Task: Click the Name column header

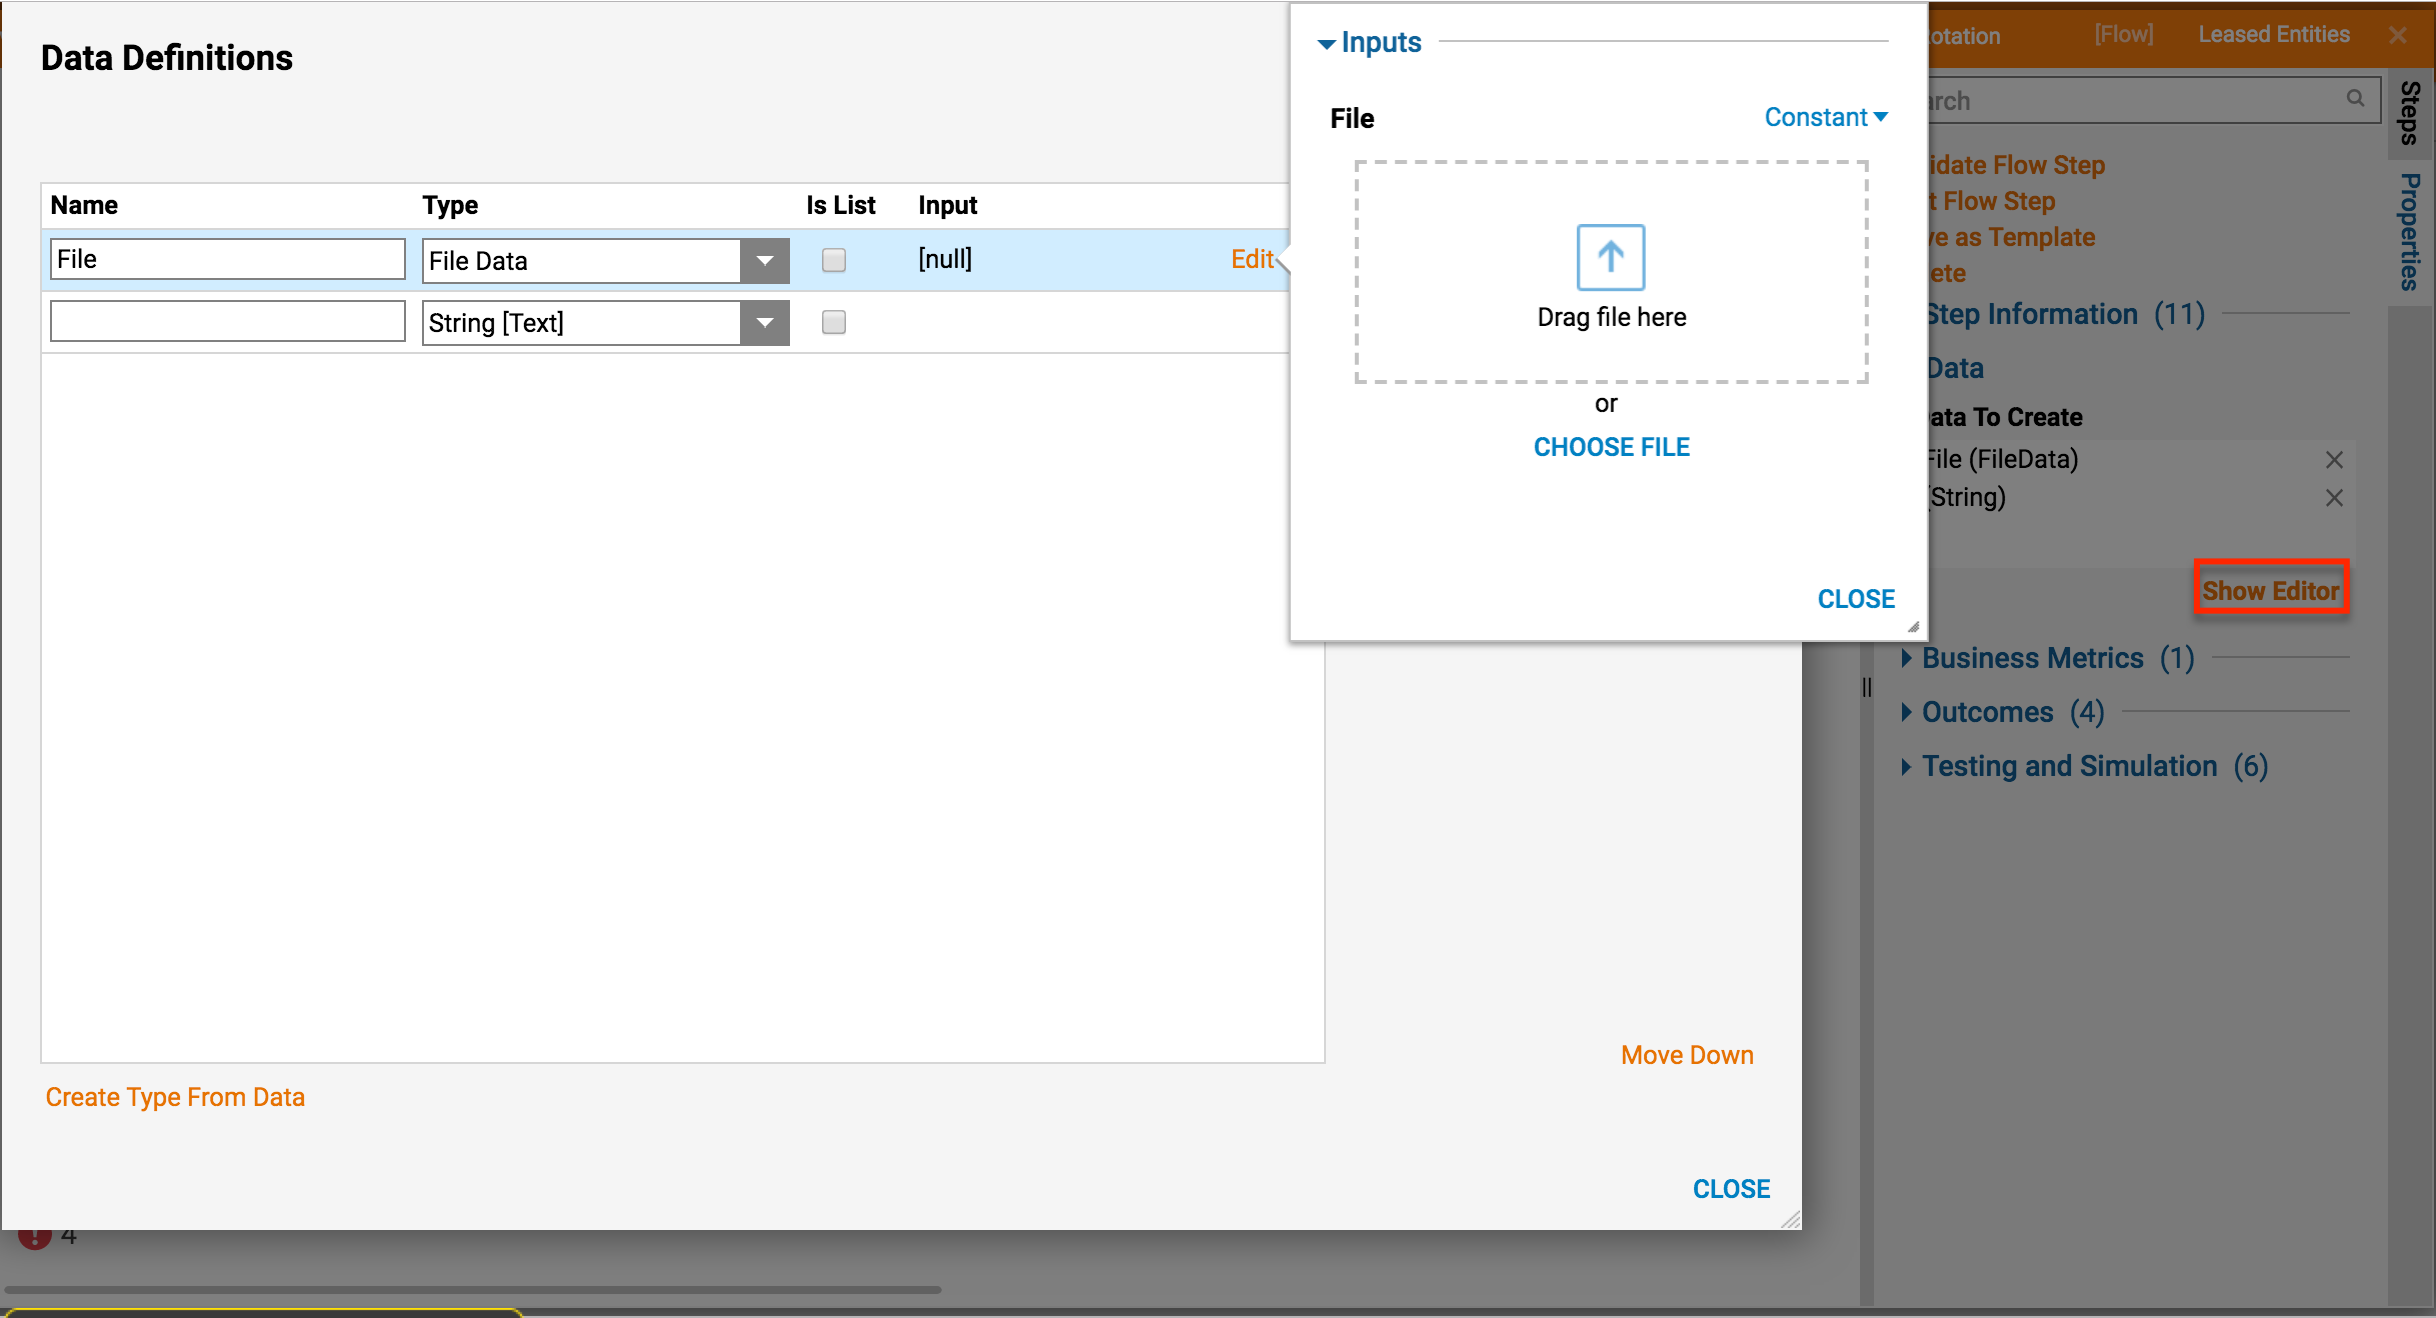Action: [84, 205]
